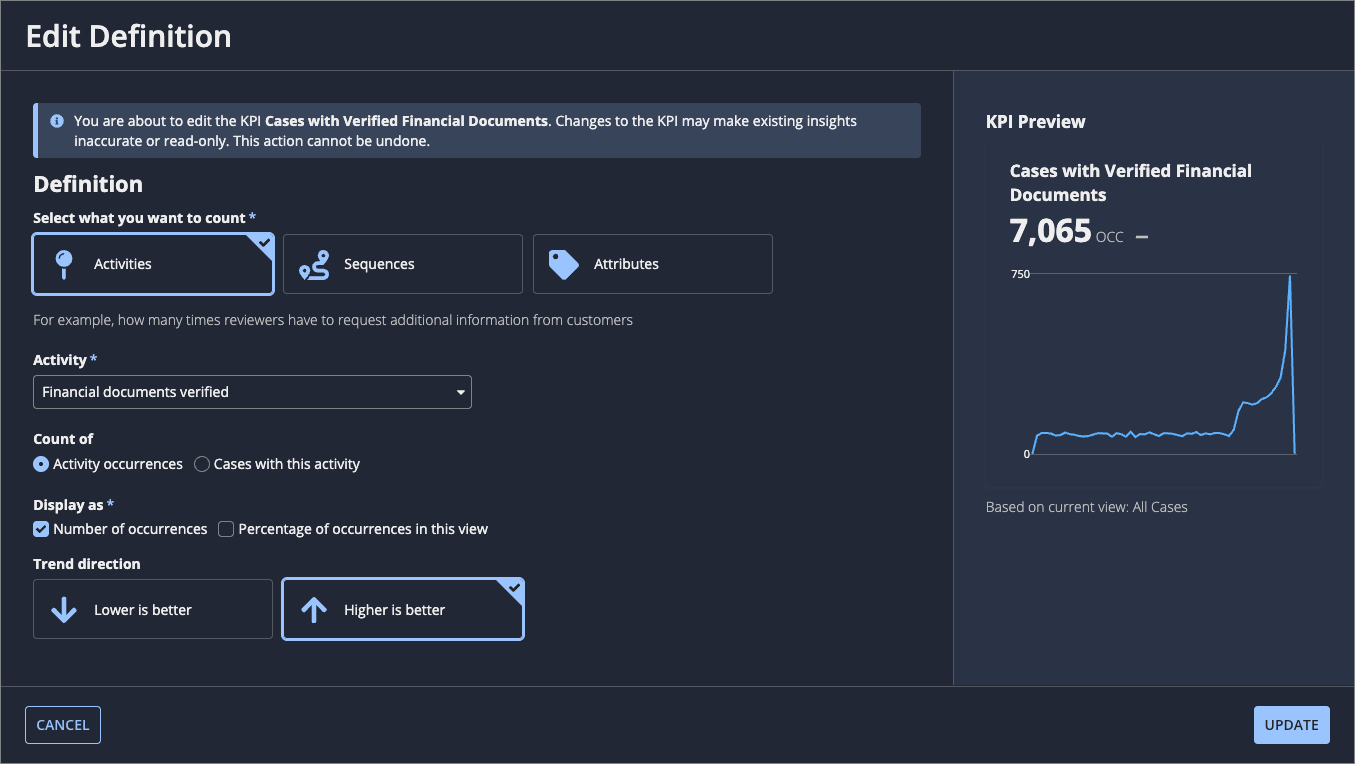Click the Cases with Verified Financial Documents preview title
This screenshot has width=1355, height=764.
click(x=1131, y=183)
